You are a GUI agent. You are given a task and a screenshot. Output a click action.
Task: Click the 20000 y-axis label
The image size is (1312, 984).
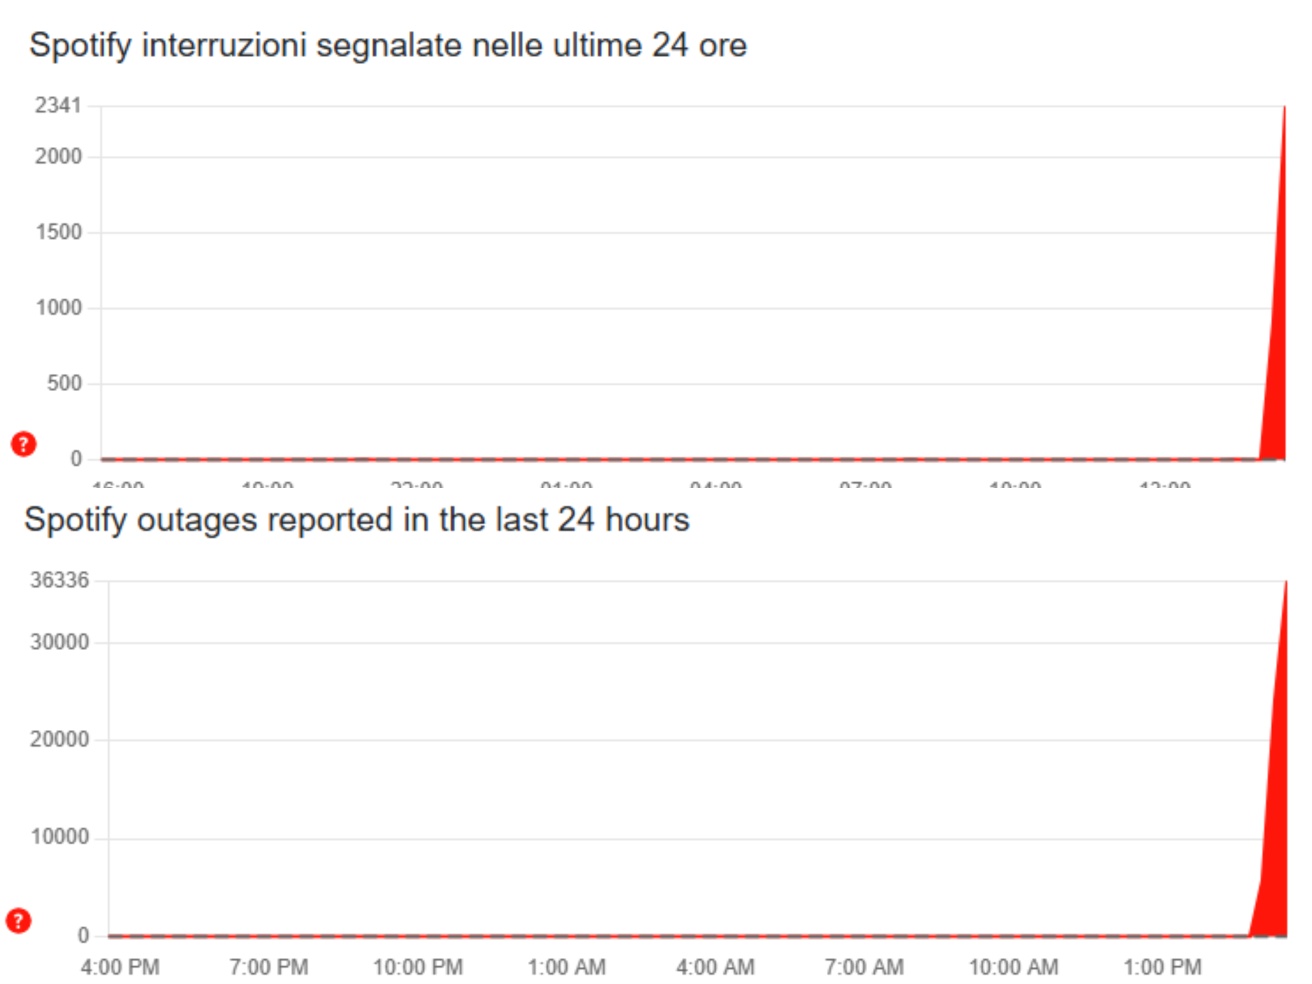click(59, 740)
